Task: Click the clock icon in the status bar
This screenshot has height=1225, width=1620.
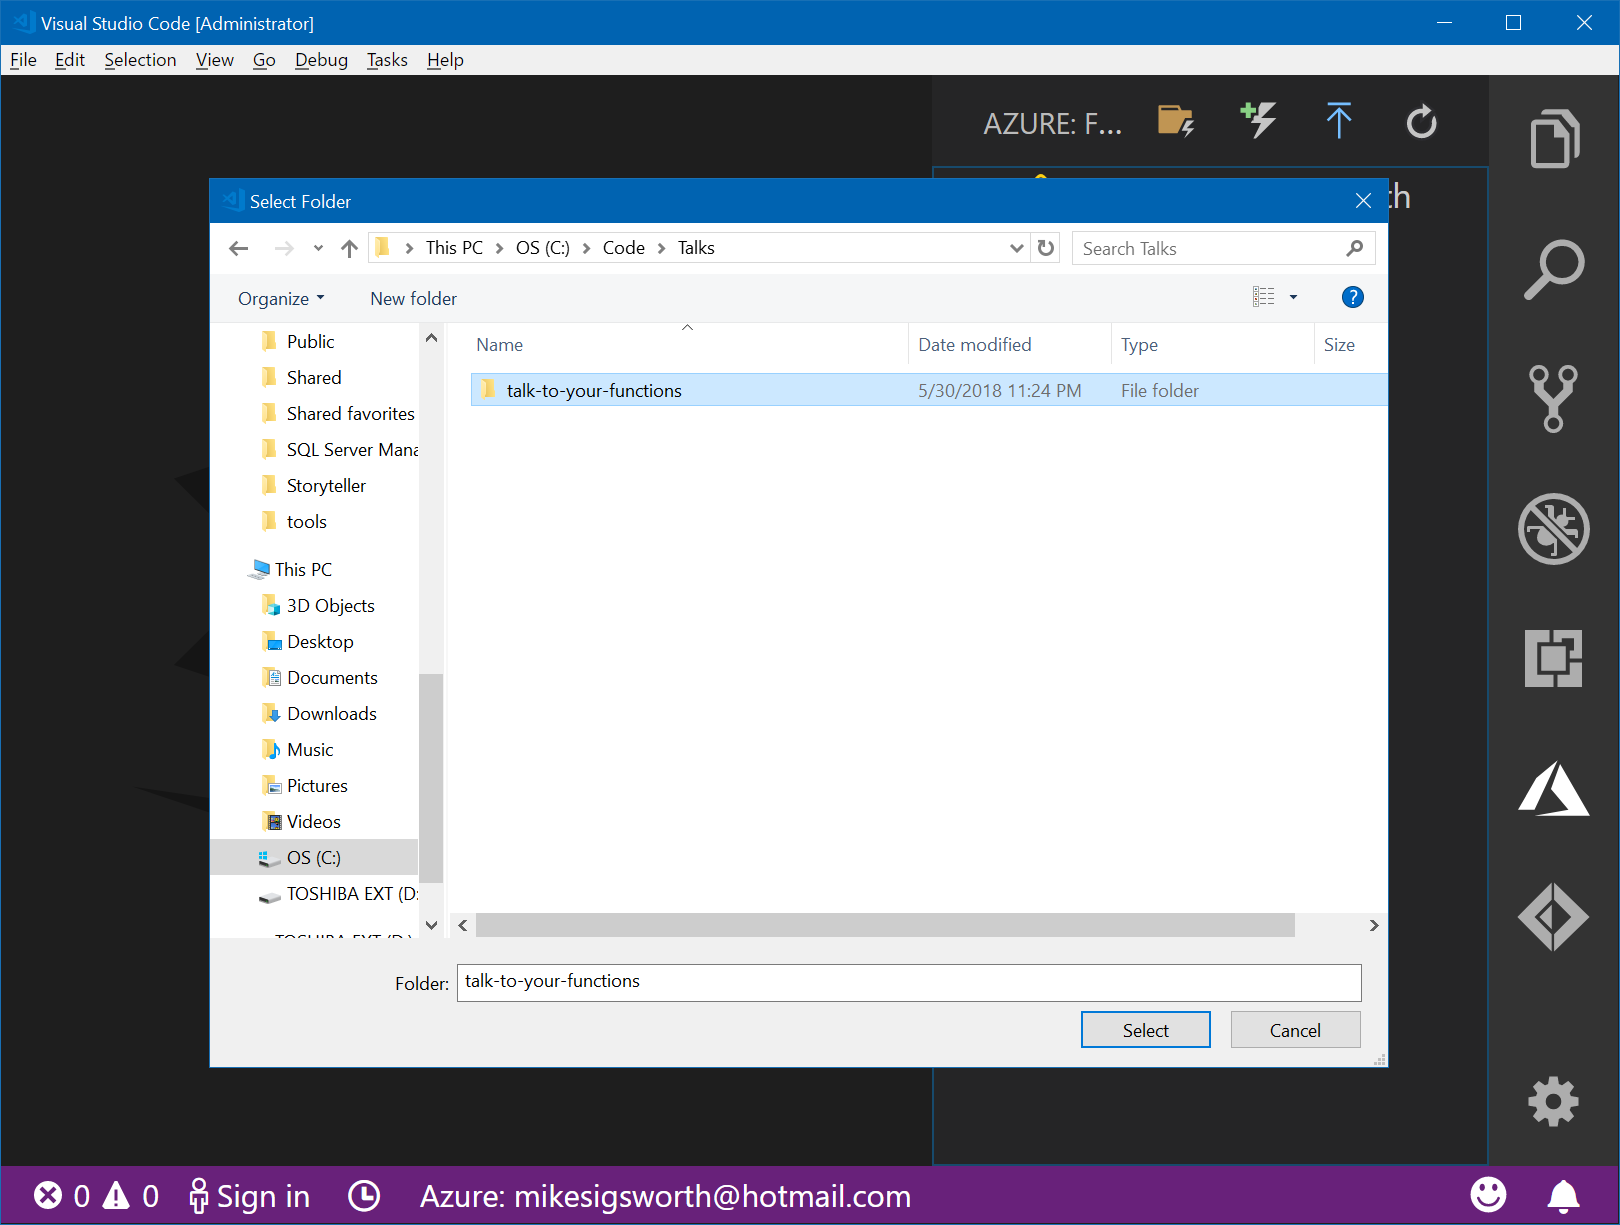Action: pyautogui.click(x=364, y=1195)
